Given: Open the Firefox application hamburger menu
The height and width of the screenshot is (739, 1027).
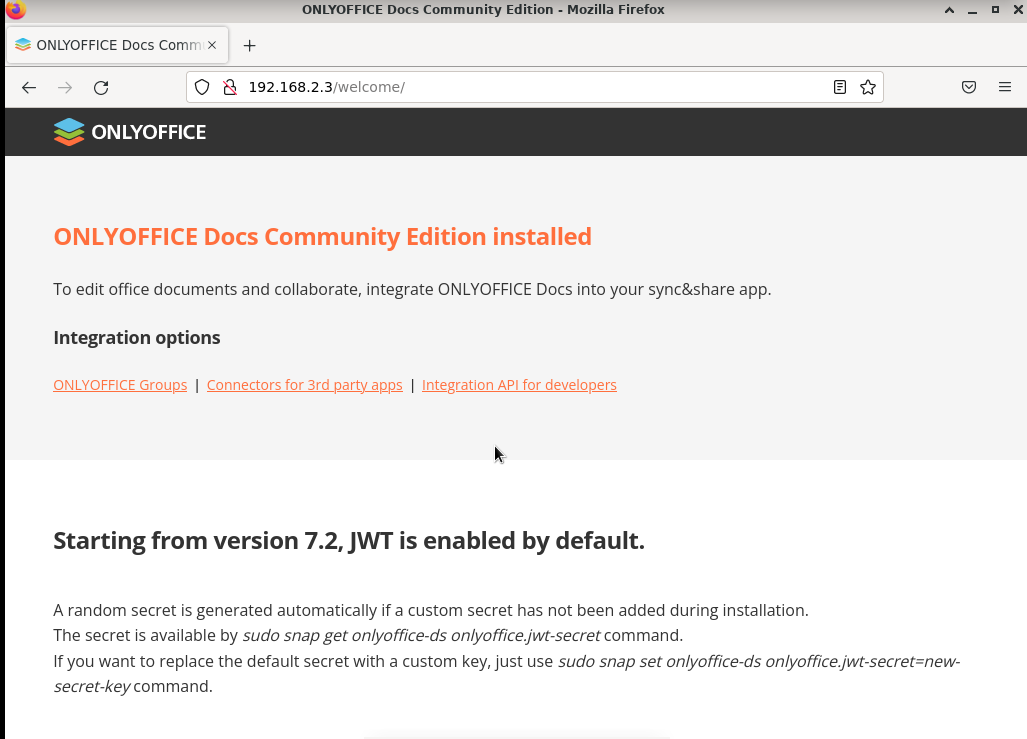Looking at the screenshot, I should (x=1005, y=87).
